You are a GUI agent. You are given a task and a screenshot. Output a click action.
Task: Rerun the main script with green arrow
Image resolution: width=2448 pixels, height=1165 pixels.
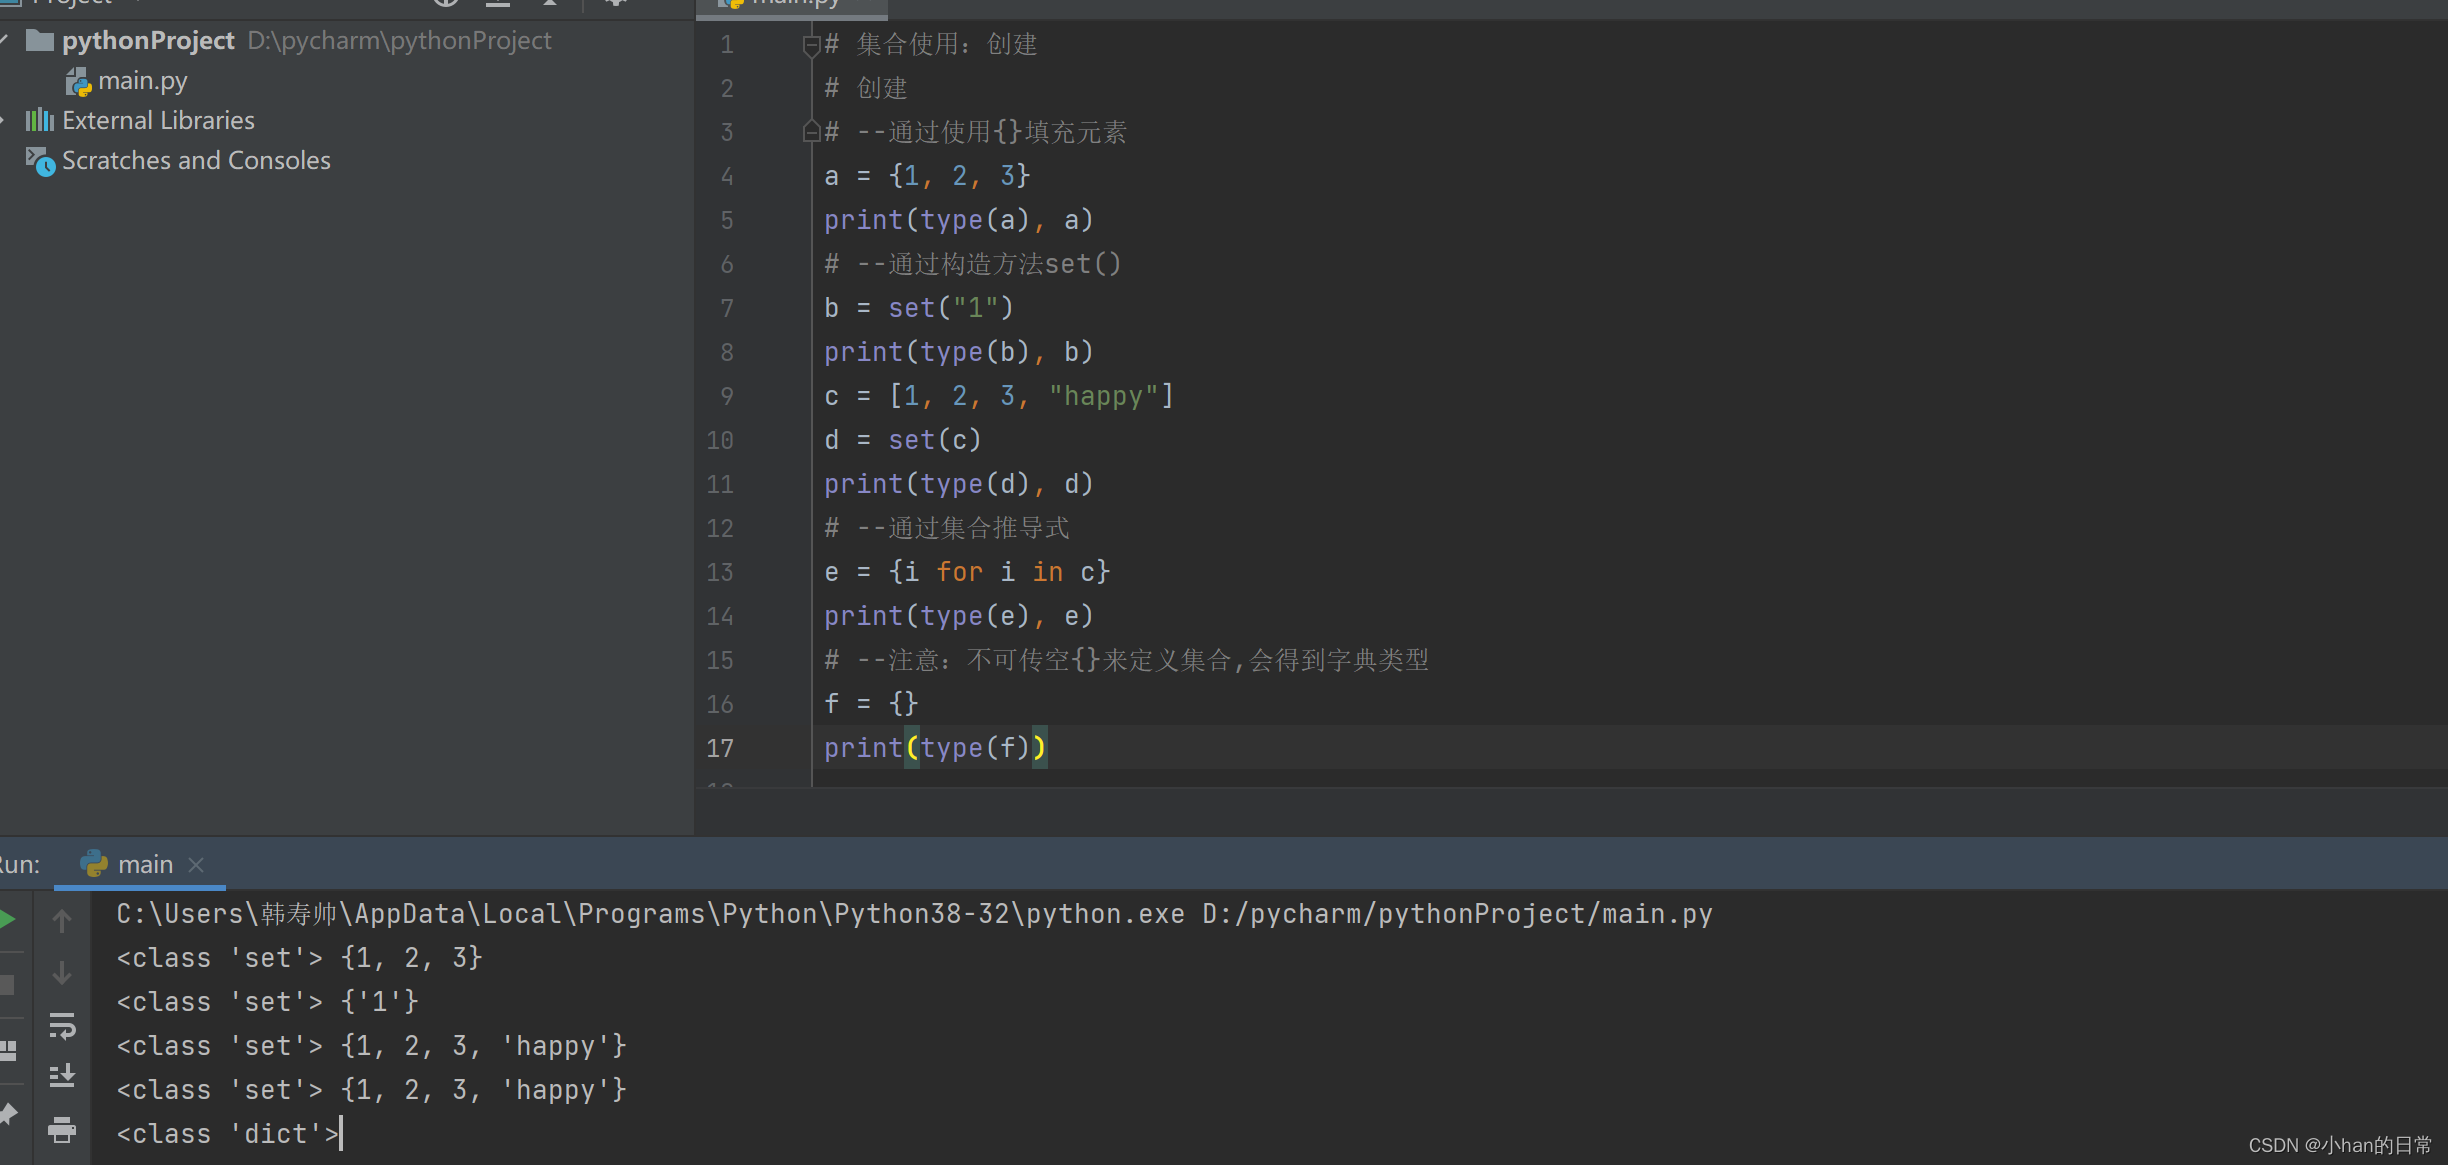[x=6, y=920]
